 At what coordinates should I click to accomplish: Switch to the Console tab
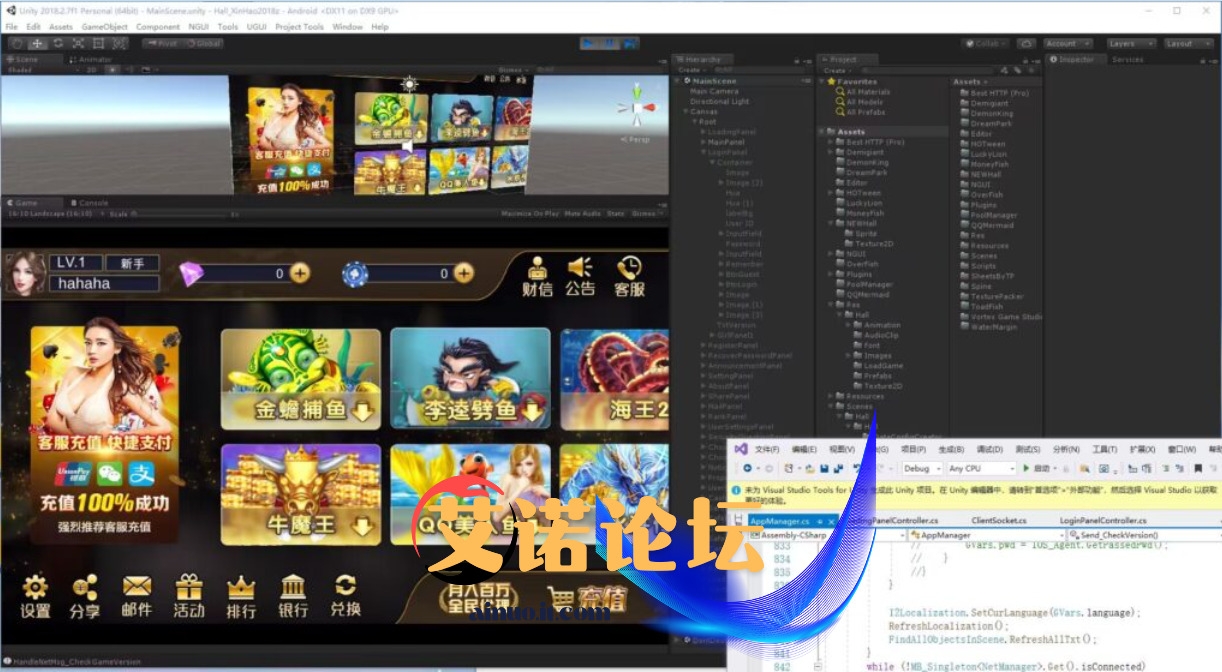coord(89,202)
